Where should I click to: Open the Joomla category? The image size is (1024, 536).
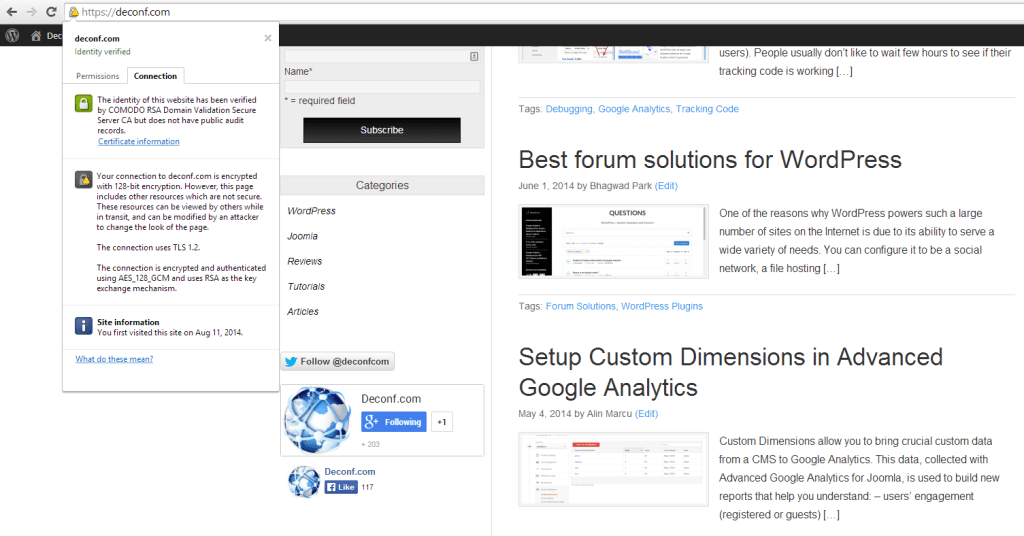302,236
